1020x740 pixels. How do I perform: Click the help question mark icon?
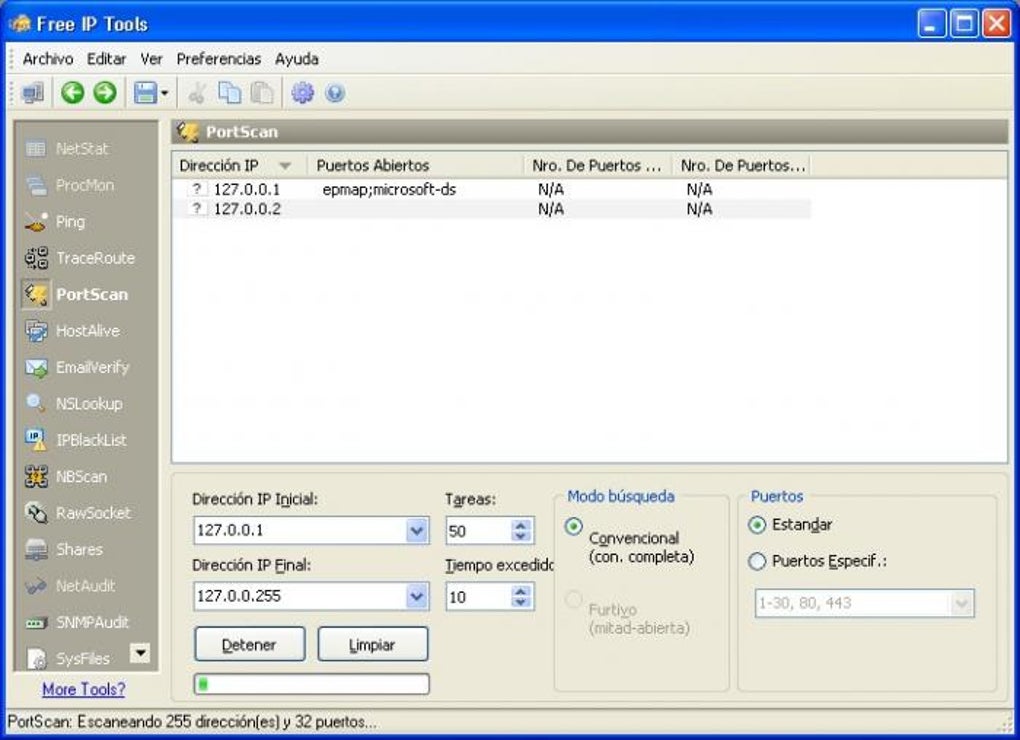point(335,93)
